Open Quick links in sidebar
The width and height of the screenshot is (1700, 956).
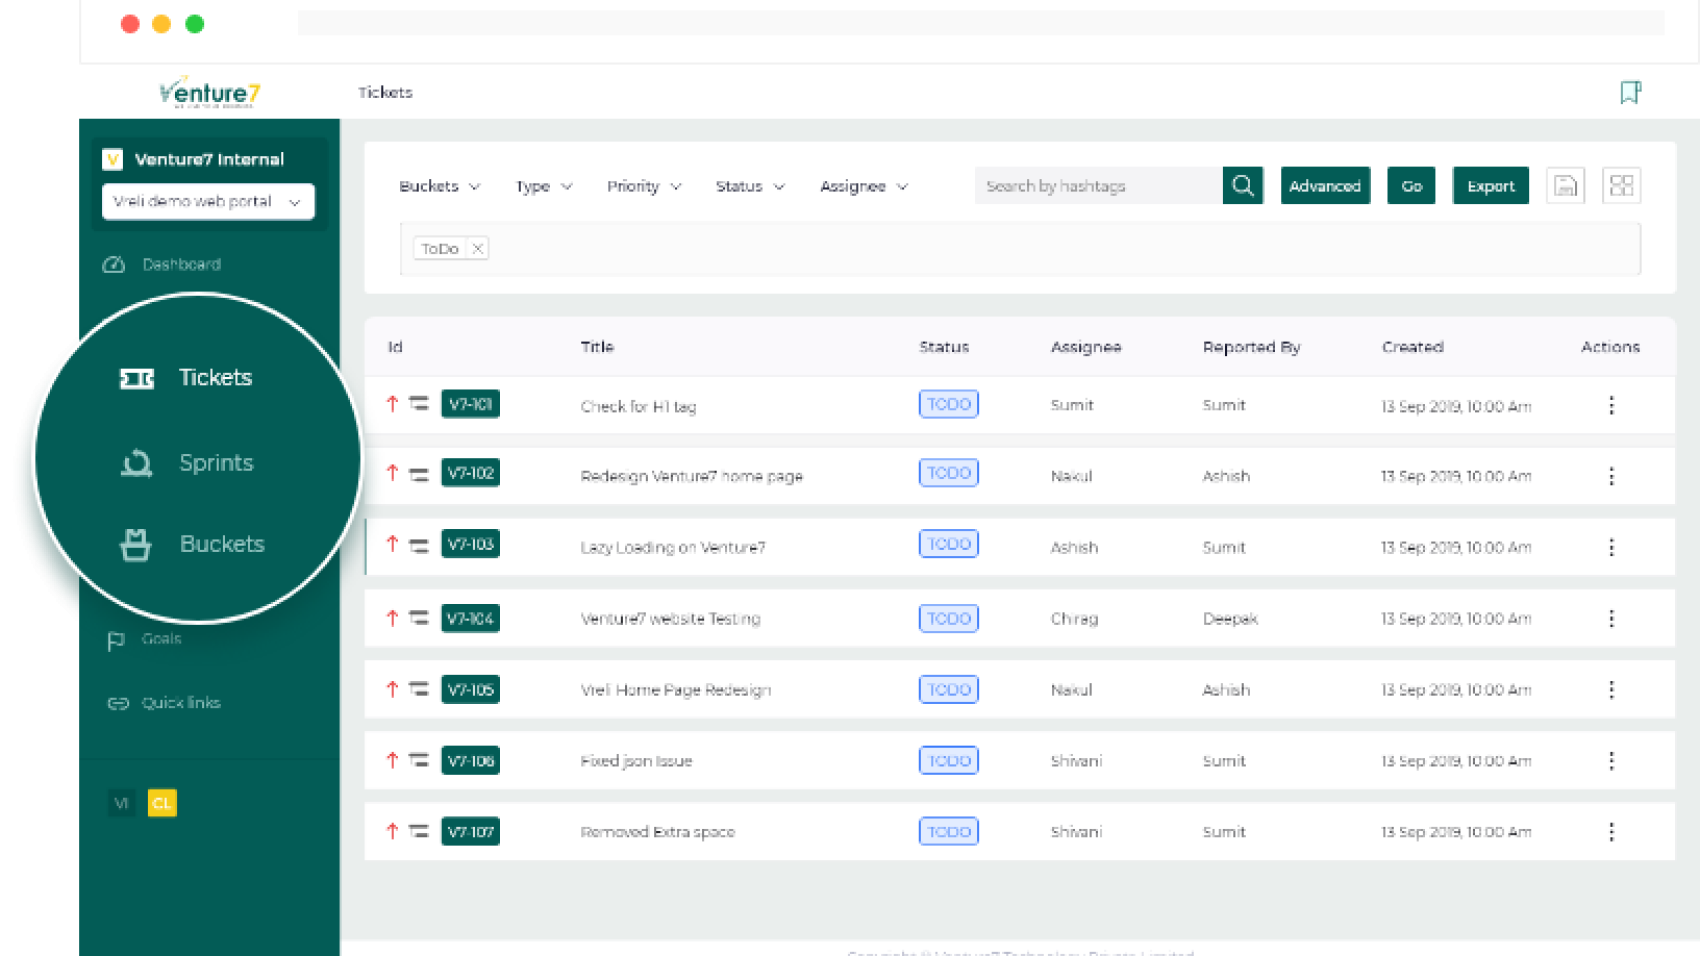(181, 703)
